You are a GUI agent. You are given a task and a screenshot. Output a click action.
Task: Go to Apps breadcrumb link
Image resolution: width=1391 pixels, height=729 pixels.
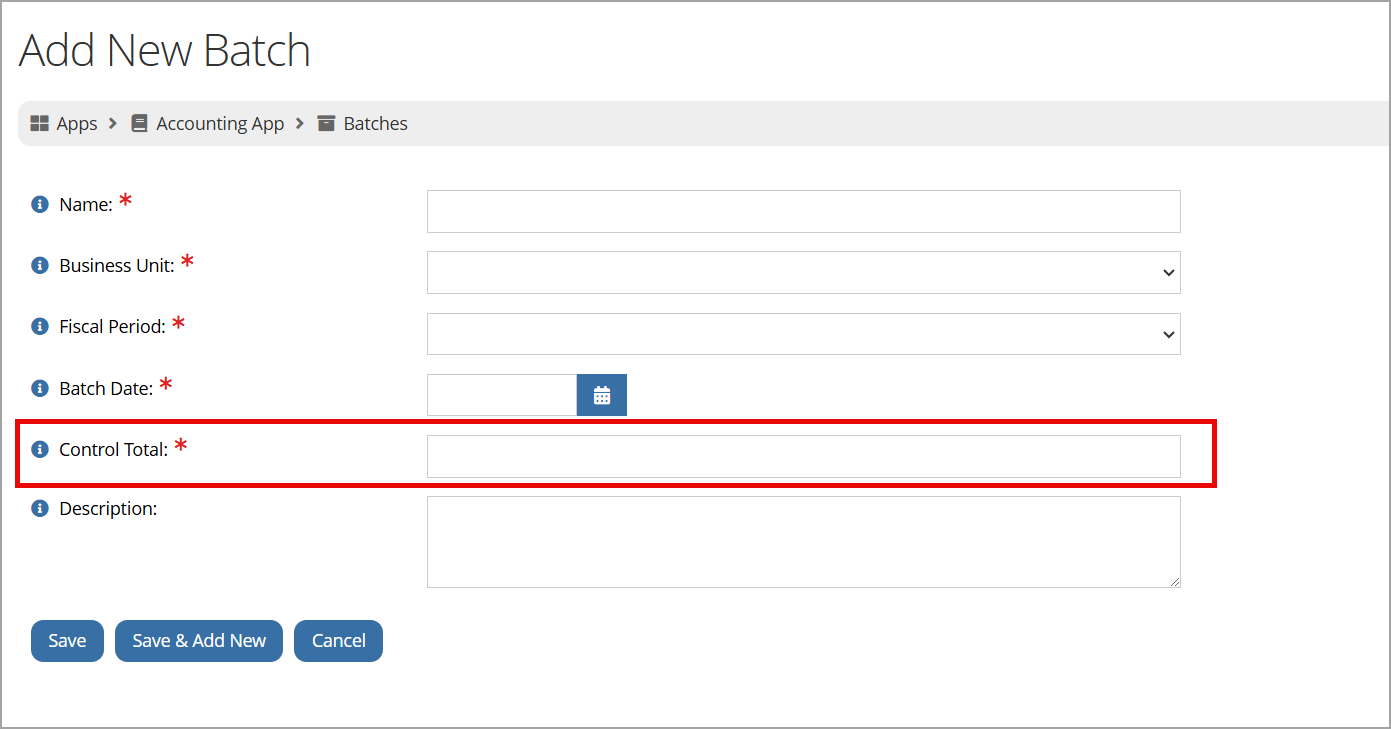pos(77,124)
